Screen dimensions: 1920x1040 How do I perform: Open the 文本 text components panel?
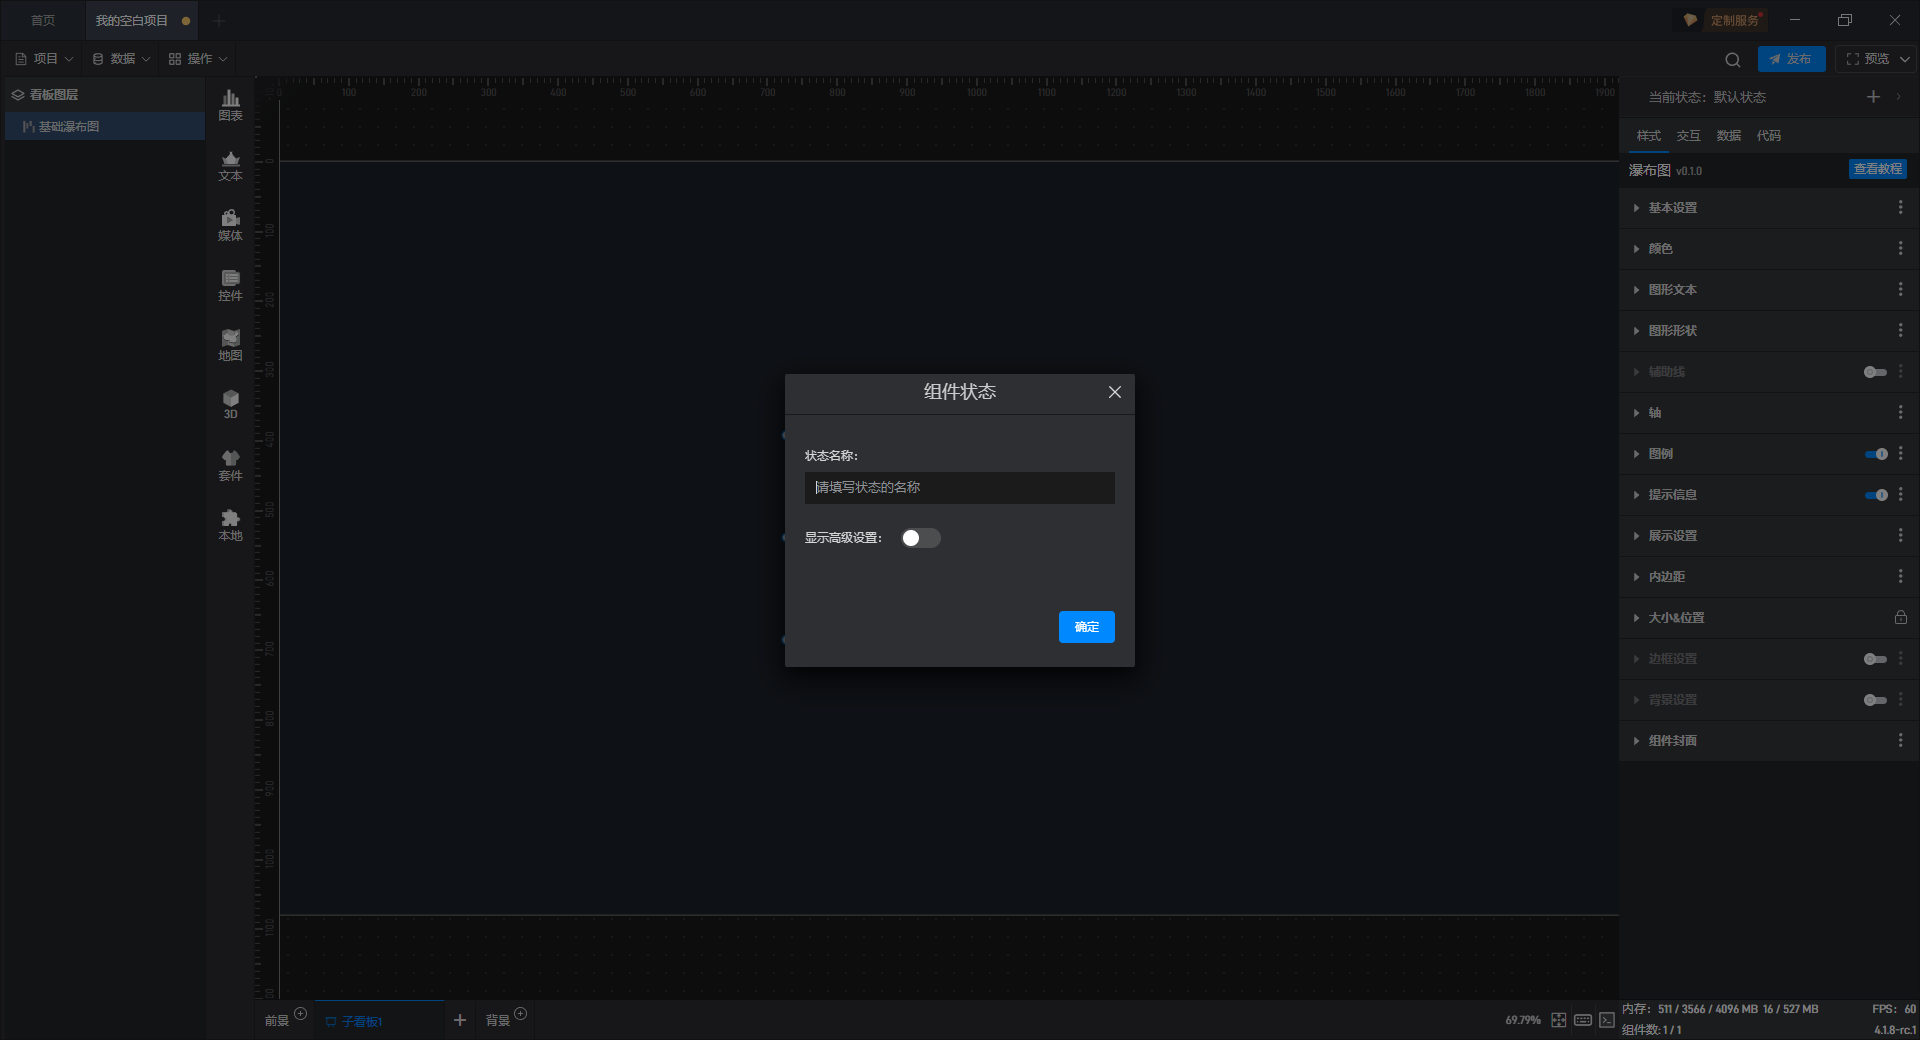click(230, 165)
